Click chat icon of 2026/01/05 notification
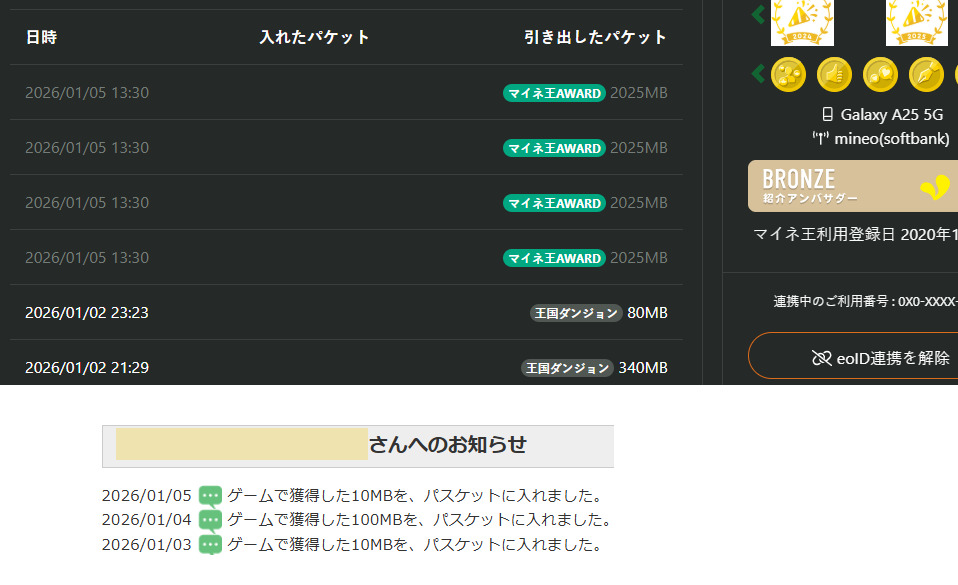Screen dimensions: 958x585 (210, 496)
